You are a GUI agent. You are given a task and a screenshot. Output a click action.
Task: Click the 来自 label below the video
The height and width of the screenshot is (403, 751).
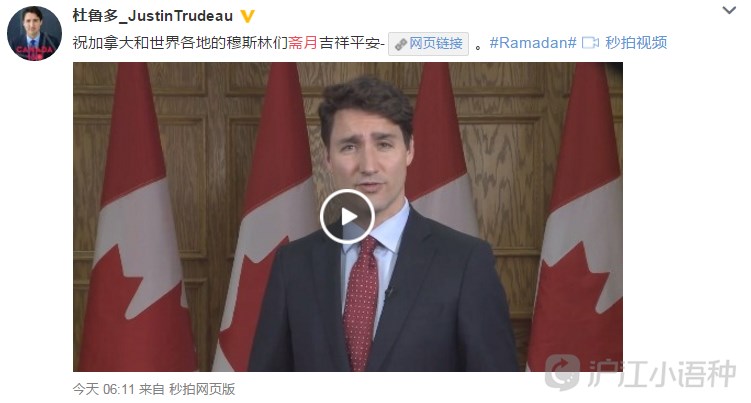152,389
